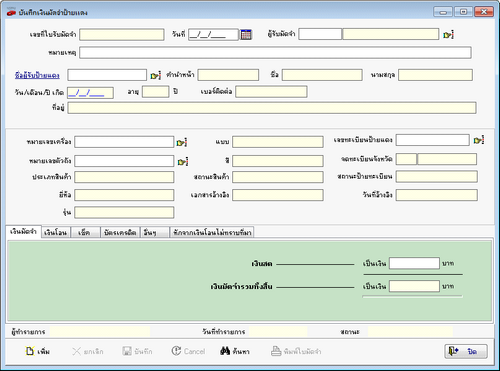This screenshot has height=371, width=500.
Task: Click the สี color field
Action: coord(278,161)
